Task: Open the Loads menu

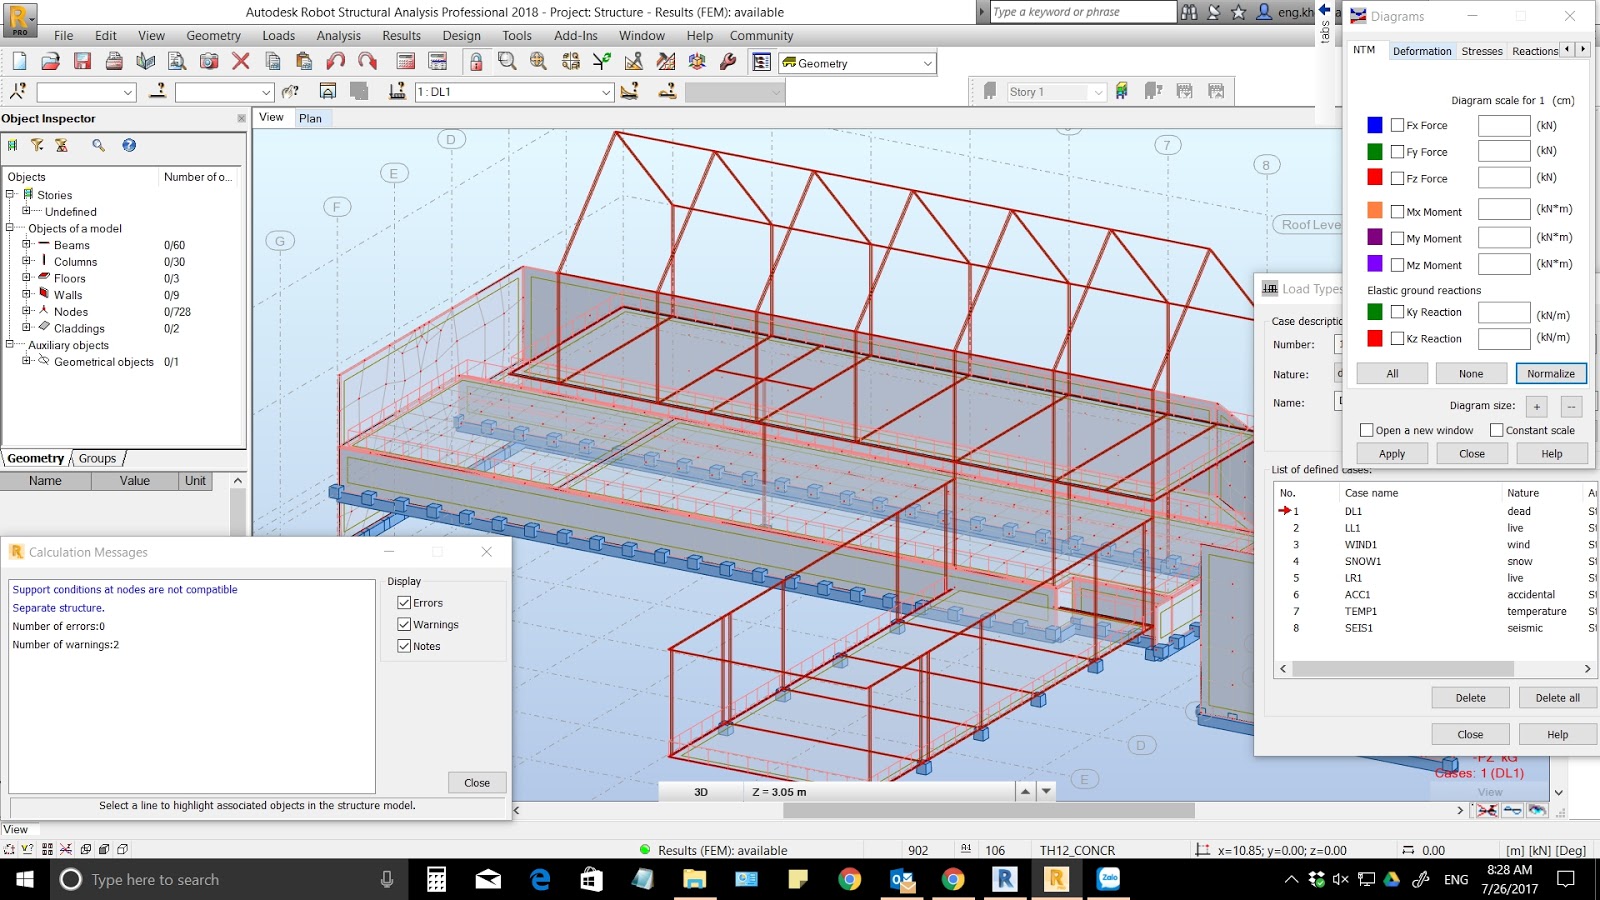Action: click(278, 35)
